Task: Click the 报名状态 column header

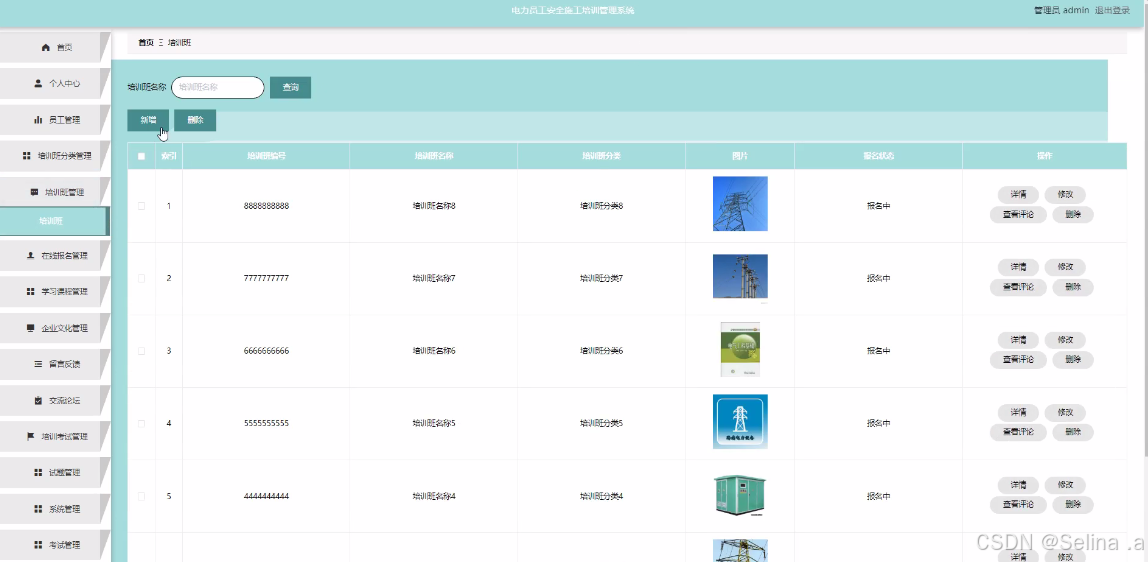Action: pyautogui.click(x=878, y=156)
